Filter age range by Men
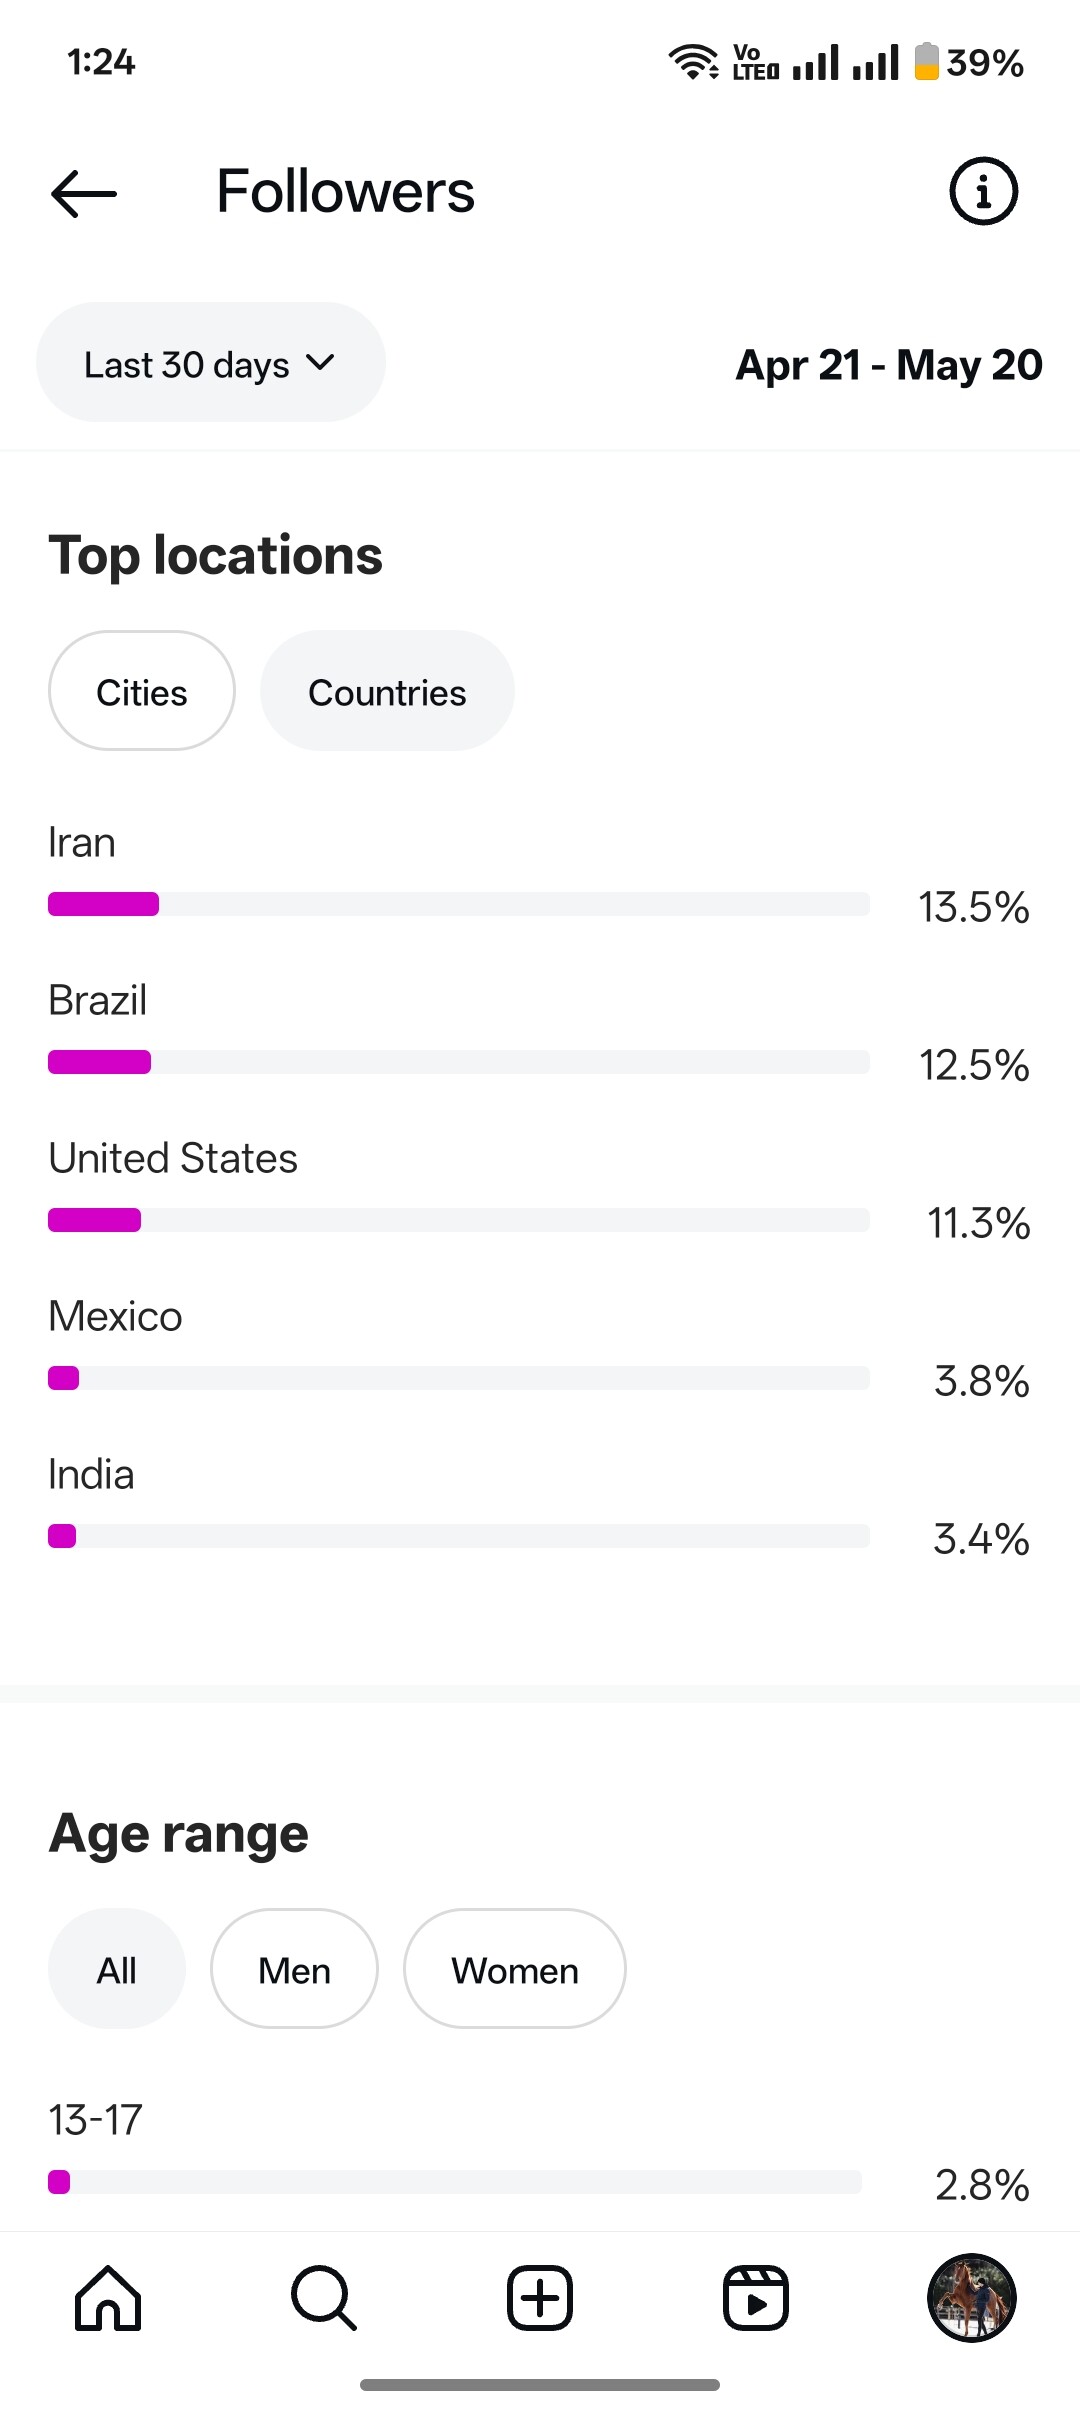This screenshot has width=1080, height=2412. [294, 1969]
